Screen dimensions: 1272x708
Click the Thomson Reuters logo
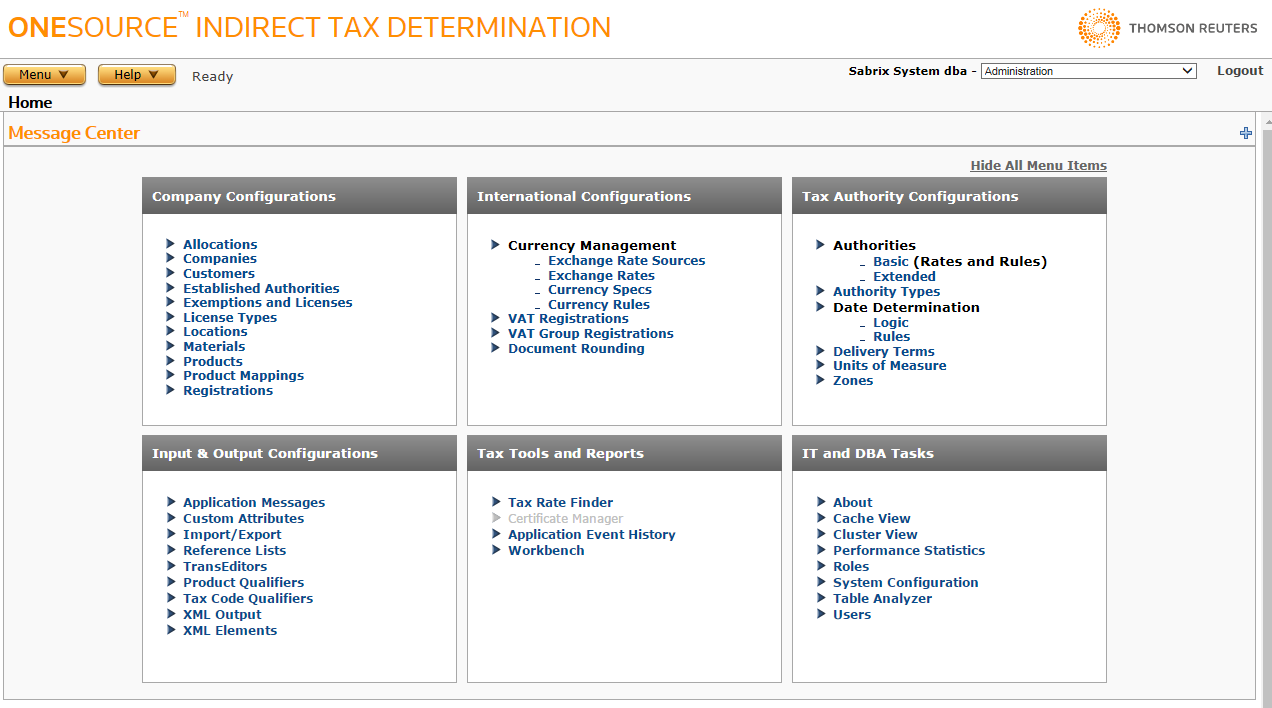(1167, 28)
